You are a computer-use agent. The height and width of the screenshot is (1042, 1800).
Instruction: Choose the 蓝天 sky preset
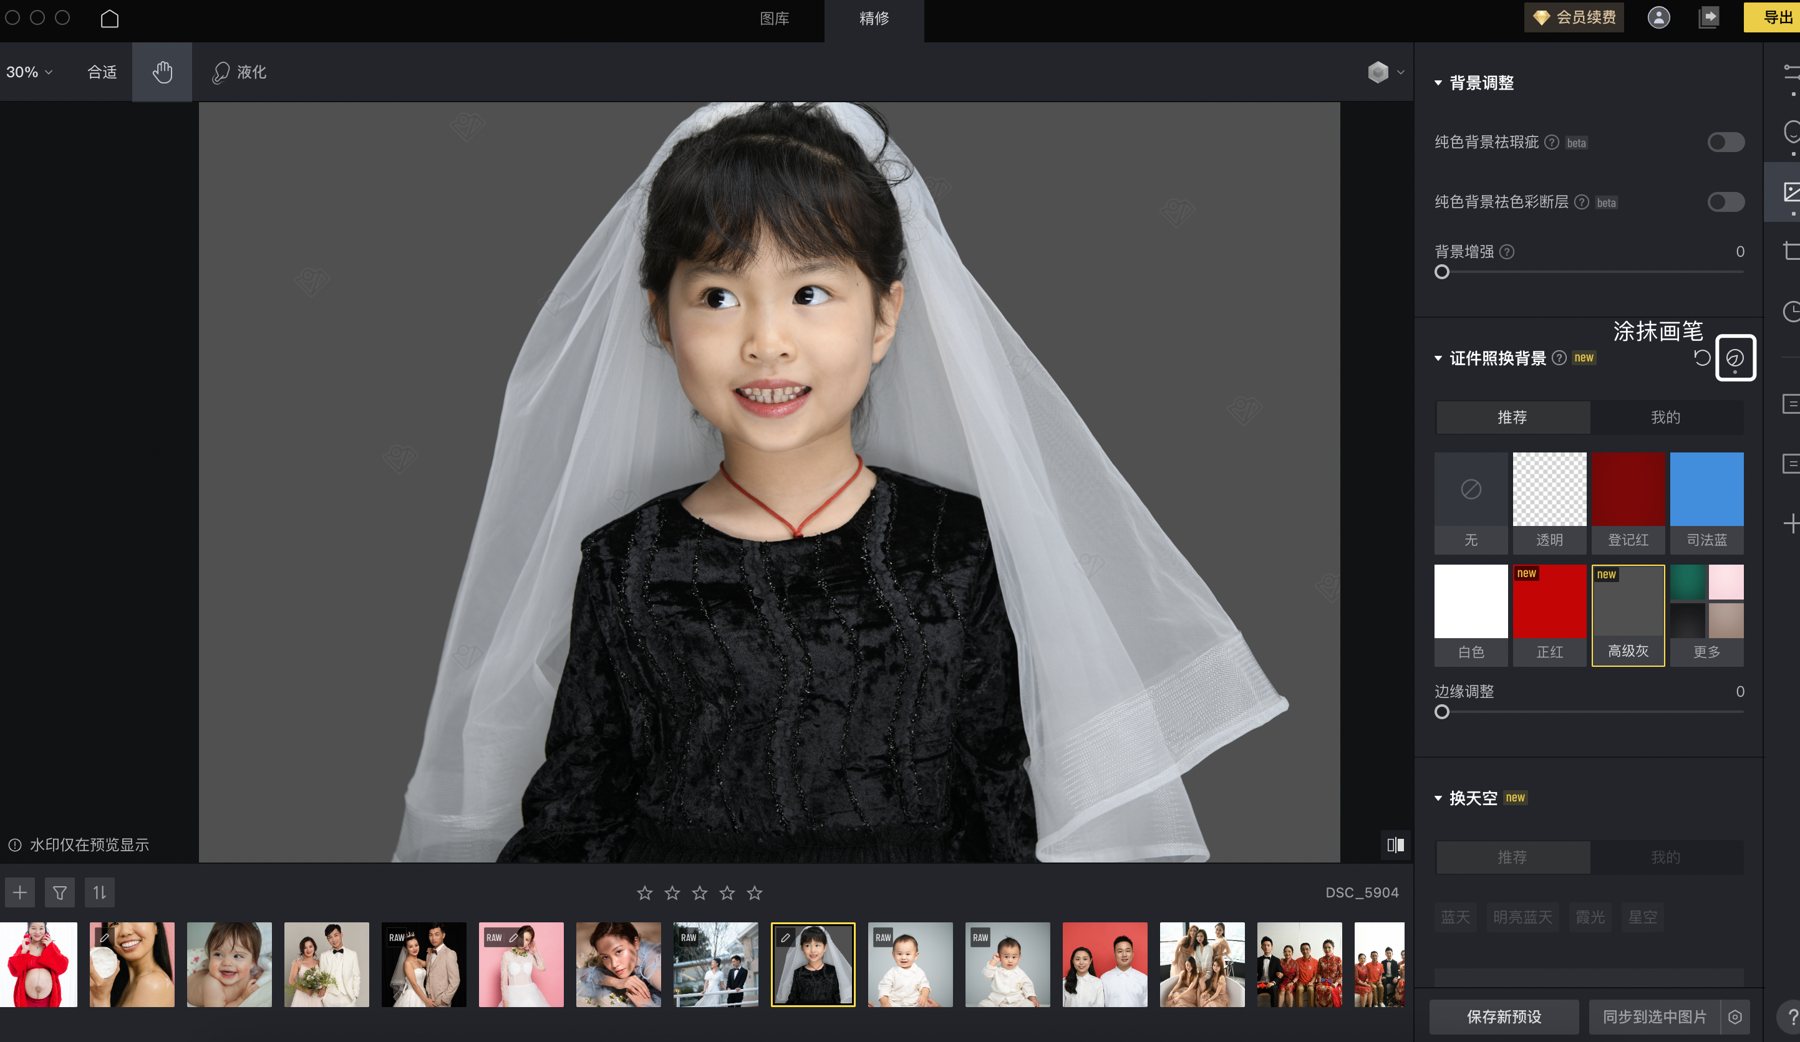pyautogui.click(x=1455, y=917)
